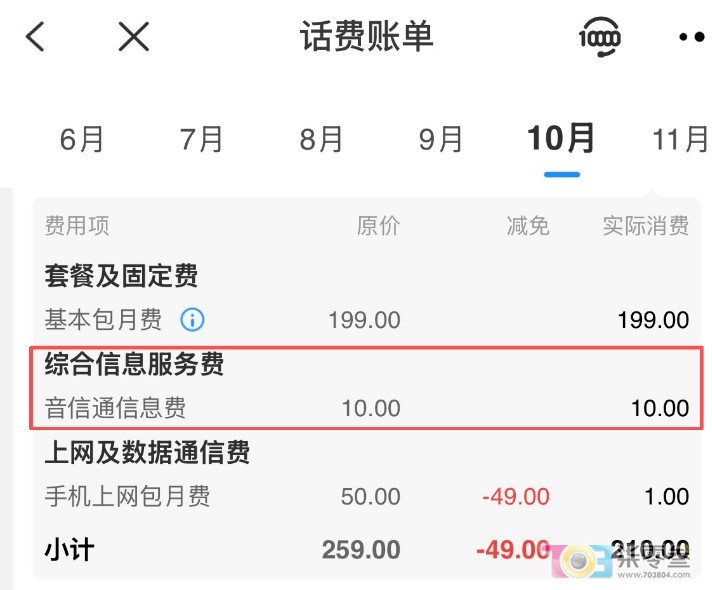Open the 音信通信息费 charge row
712x590 pixels.
pyautogui.click(x=115, y=408)
